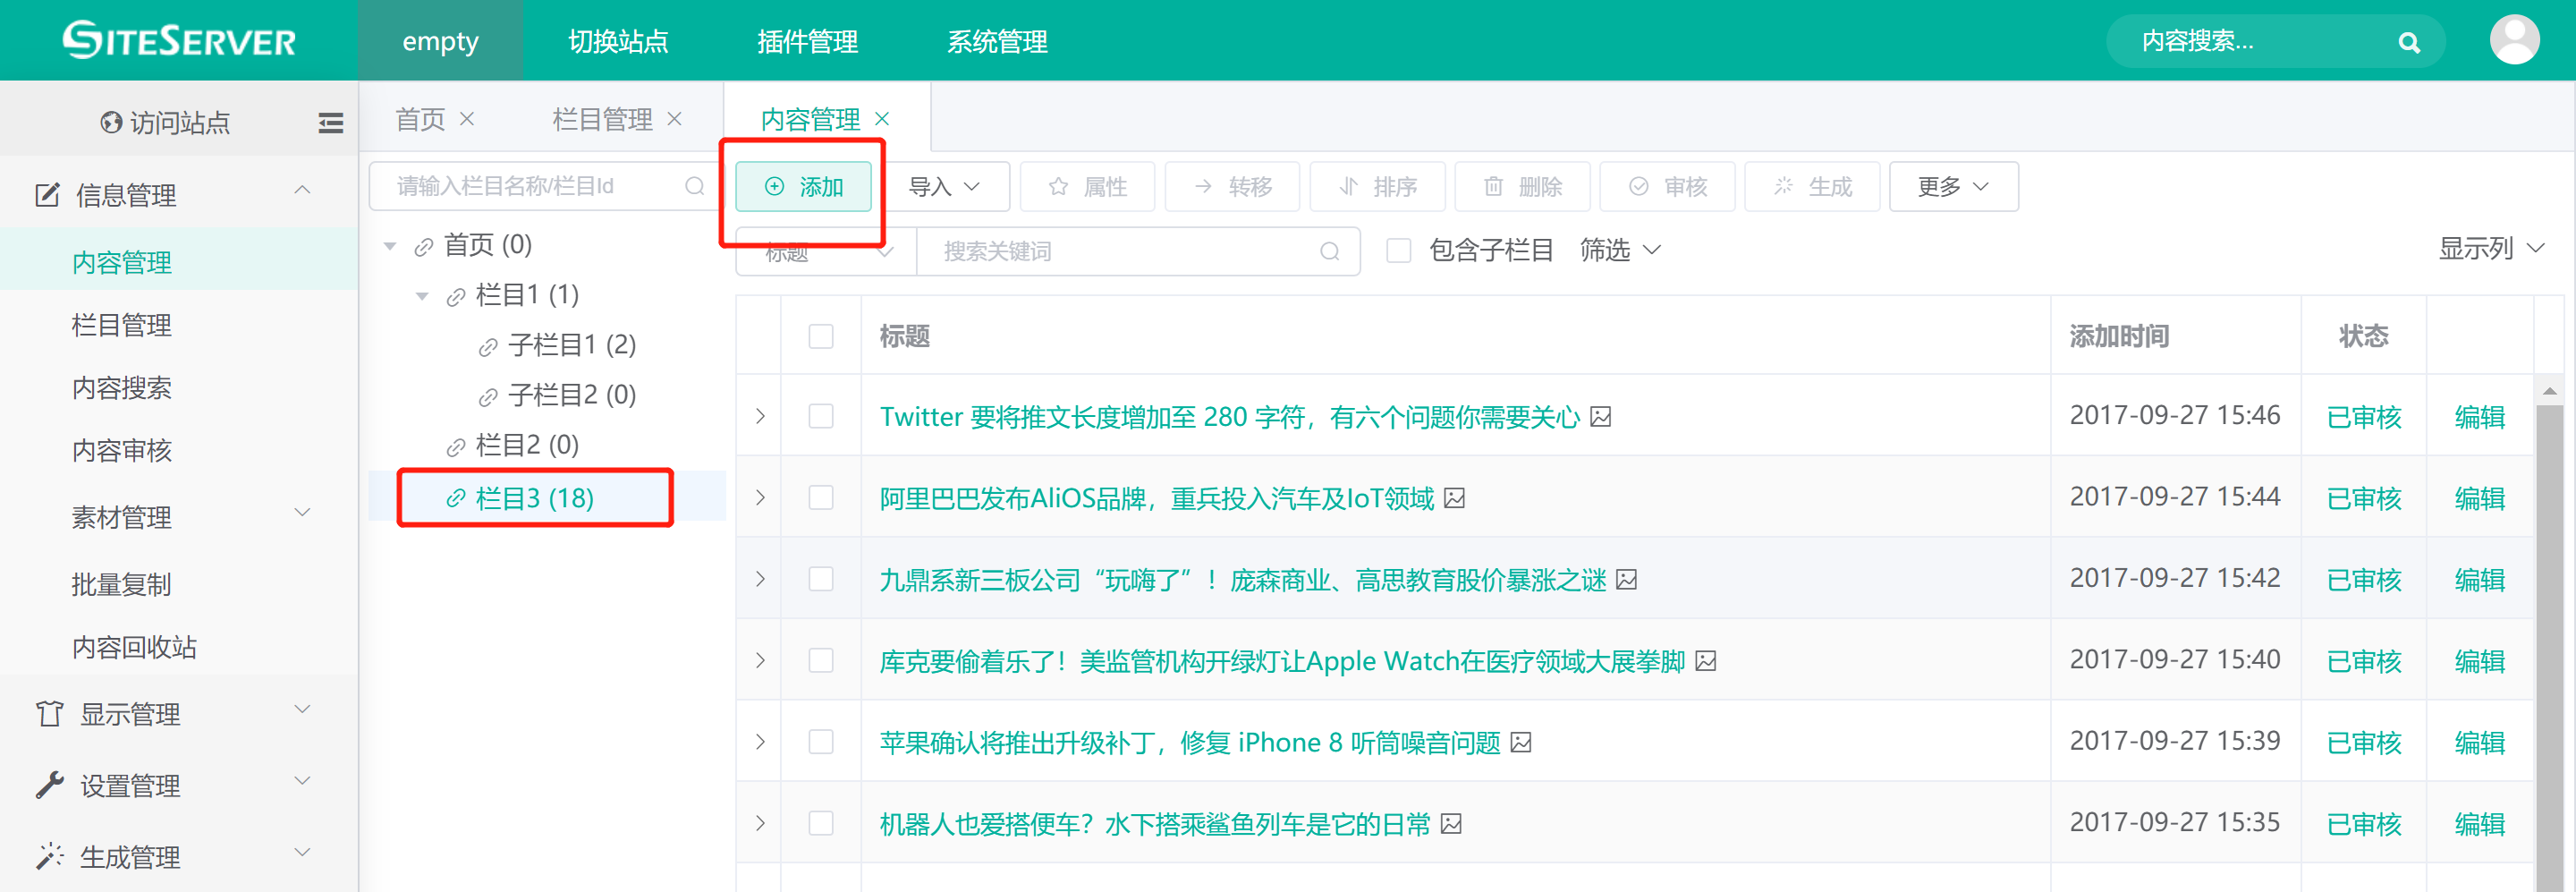Click the search icon in the keyword field

point(1329,251)
